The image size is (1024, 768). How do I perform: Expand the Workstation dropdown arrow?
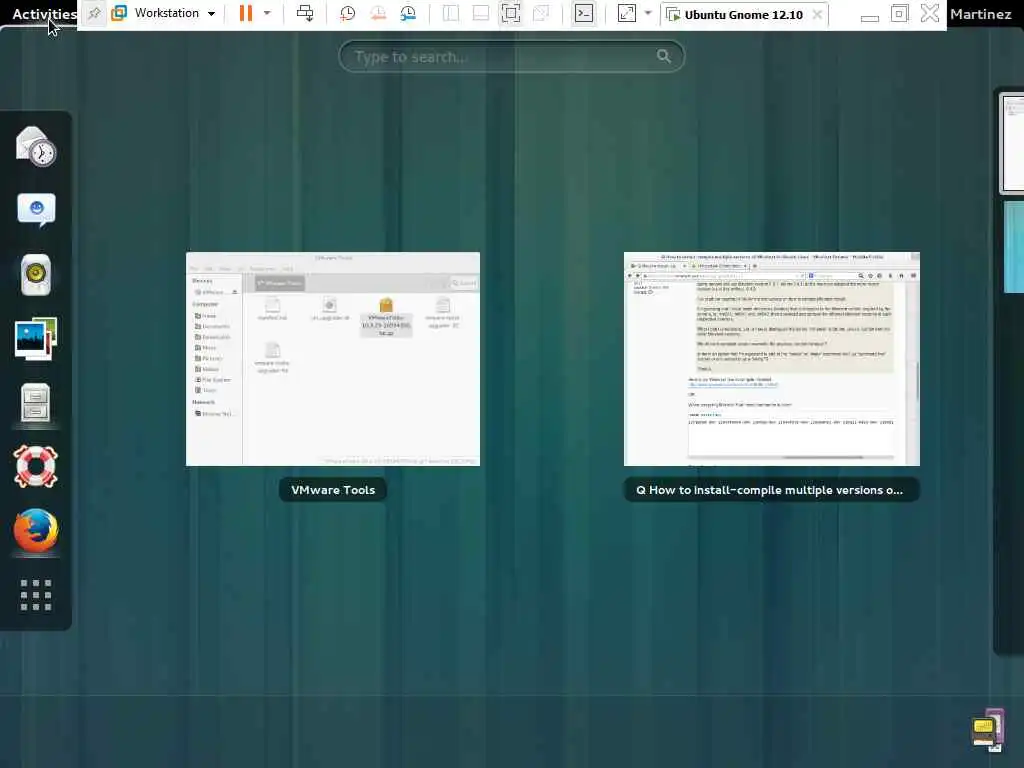(x=212, y=13)
